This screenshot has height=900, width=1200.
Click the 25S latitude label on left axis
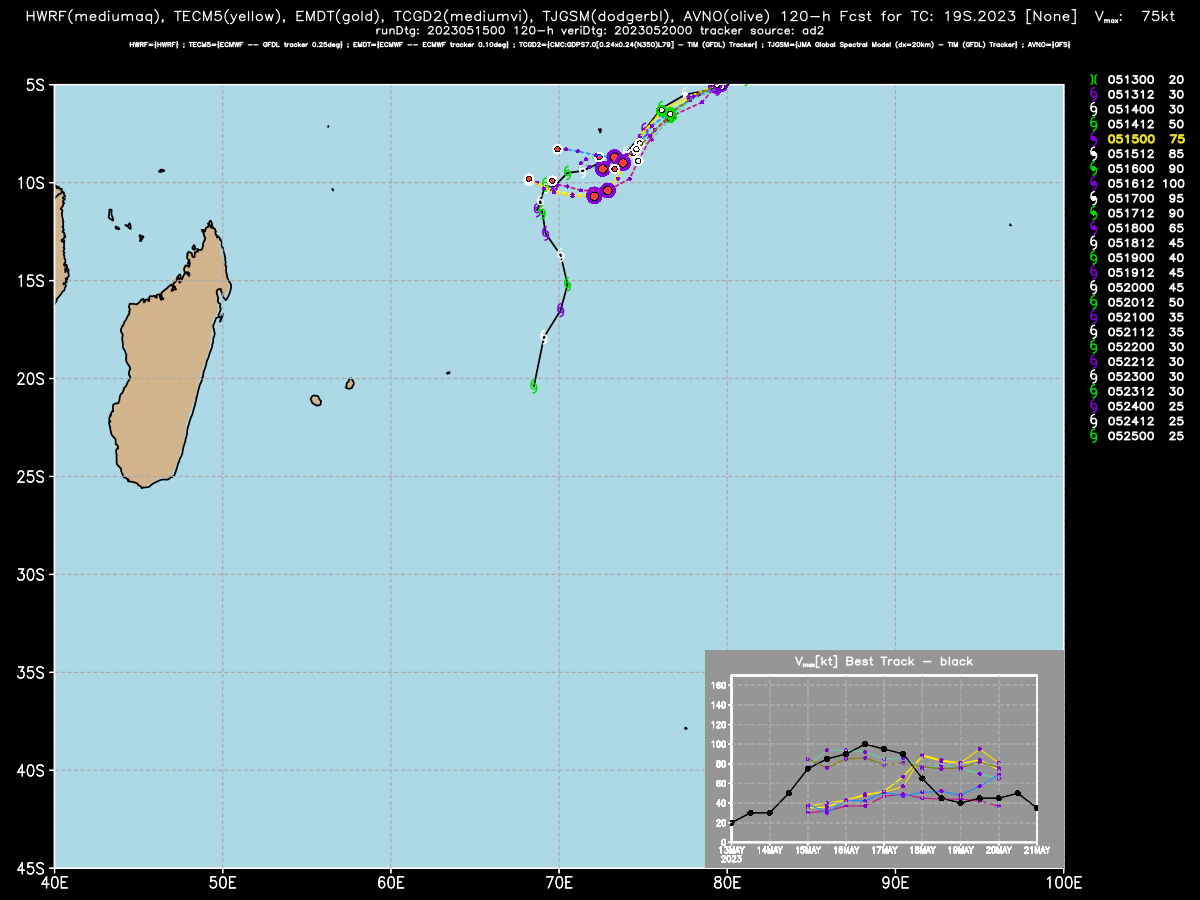[32, 476]
